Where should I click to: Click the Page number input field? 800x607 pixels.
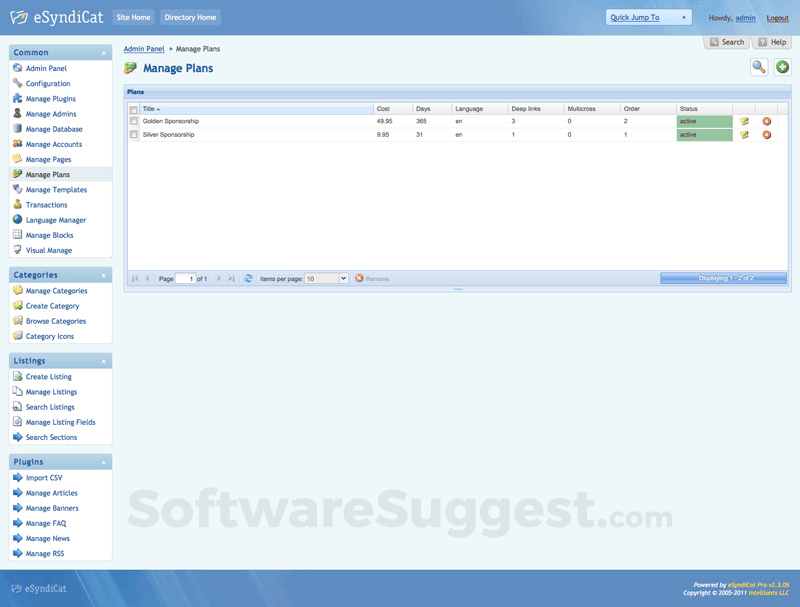[x=188, y=279]
